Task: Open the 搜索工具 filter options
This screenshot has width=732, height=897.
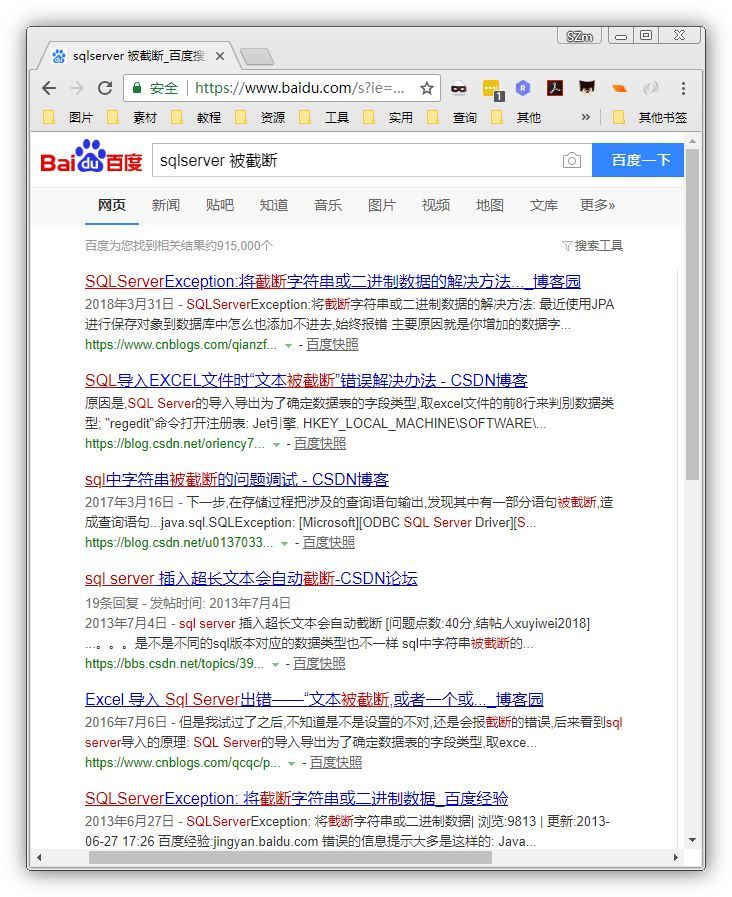Action: point(592,246)
